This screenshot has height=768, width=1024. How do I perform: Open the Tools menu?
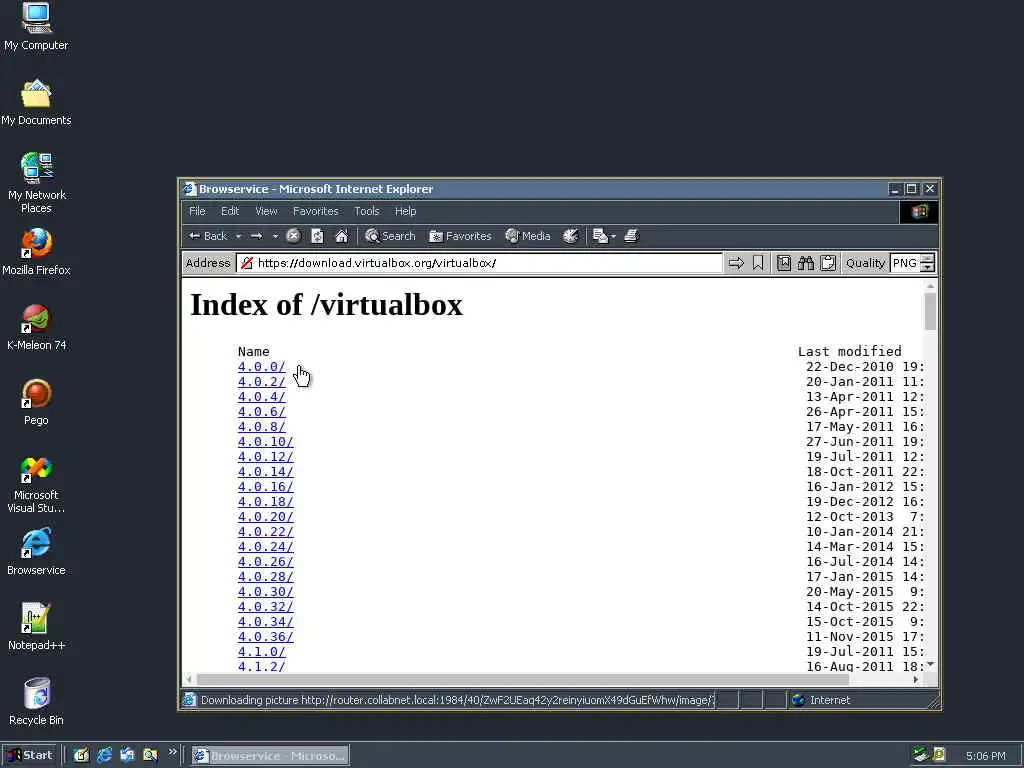(366, 211)
